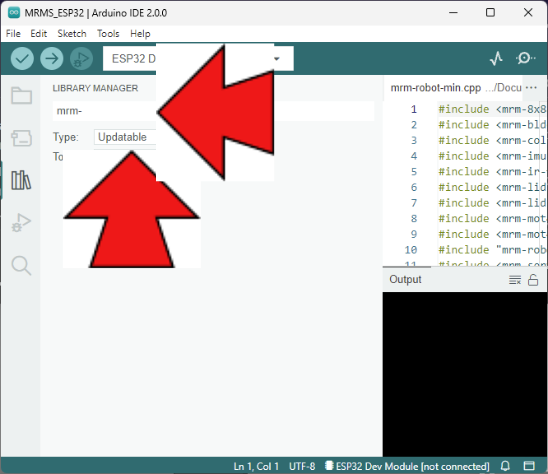
Task: Click the library search field containing mrm-
Action: [213, 111]
